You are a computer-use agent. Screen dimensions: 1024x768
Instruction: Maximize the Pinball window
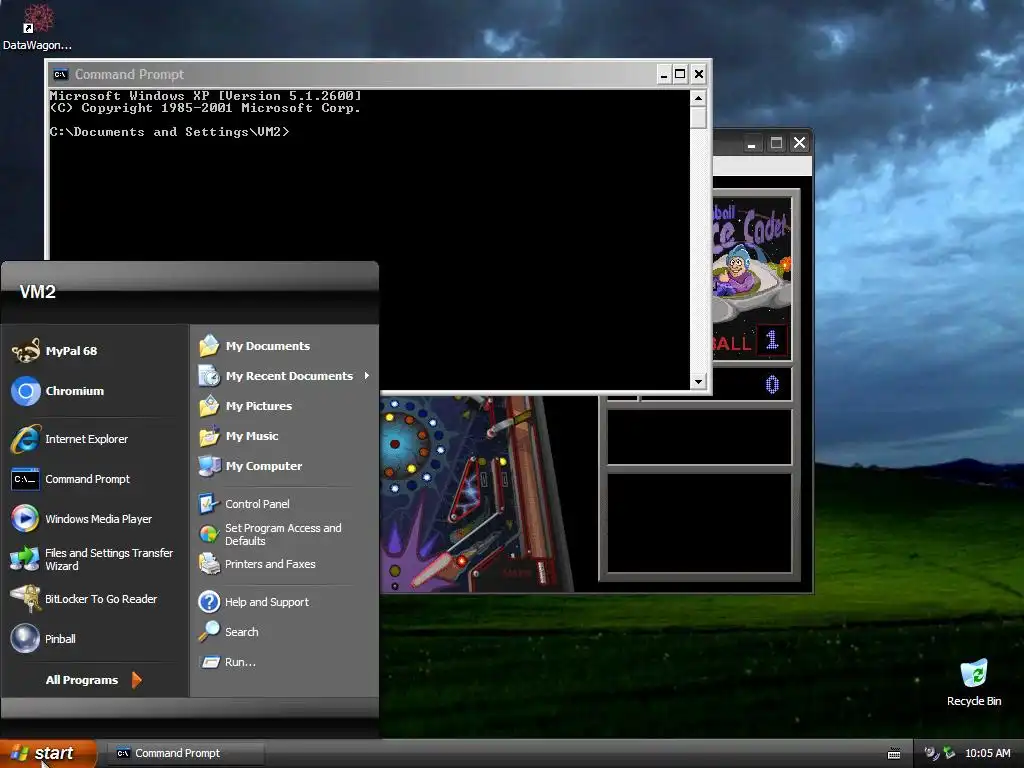click(x=776, y=143)
